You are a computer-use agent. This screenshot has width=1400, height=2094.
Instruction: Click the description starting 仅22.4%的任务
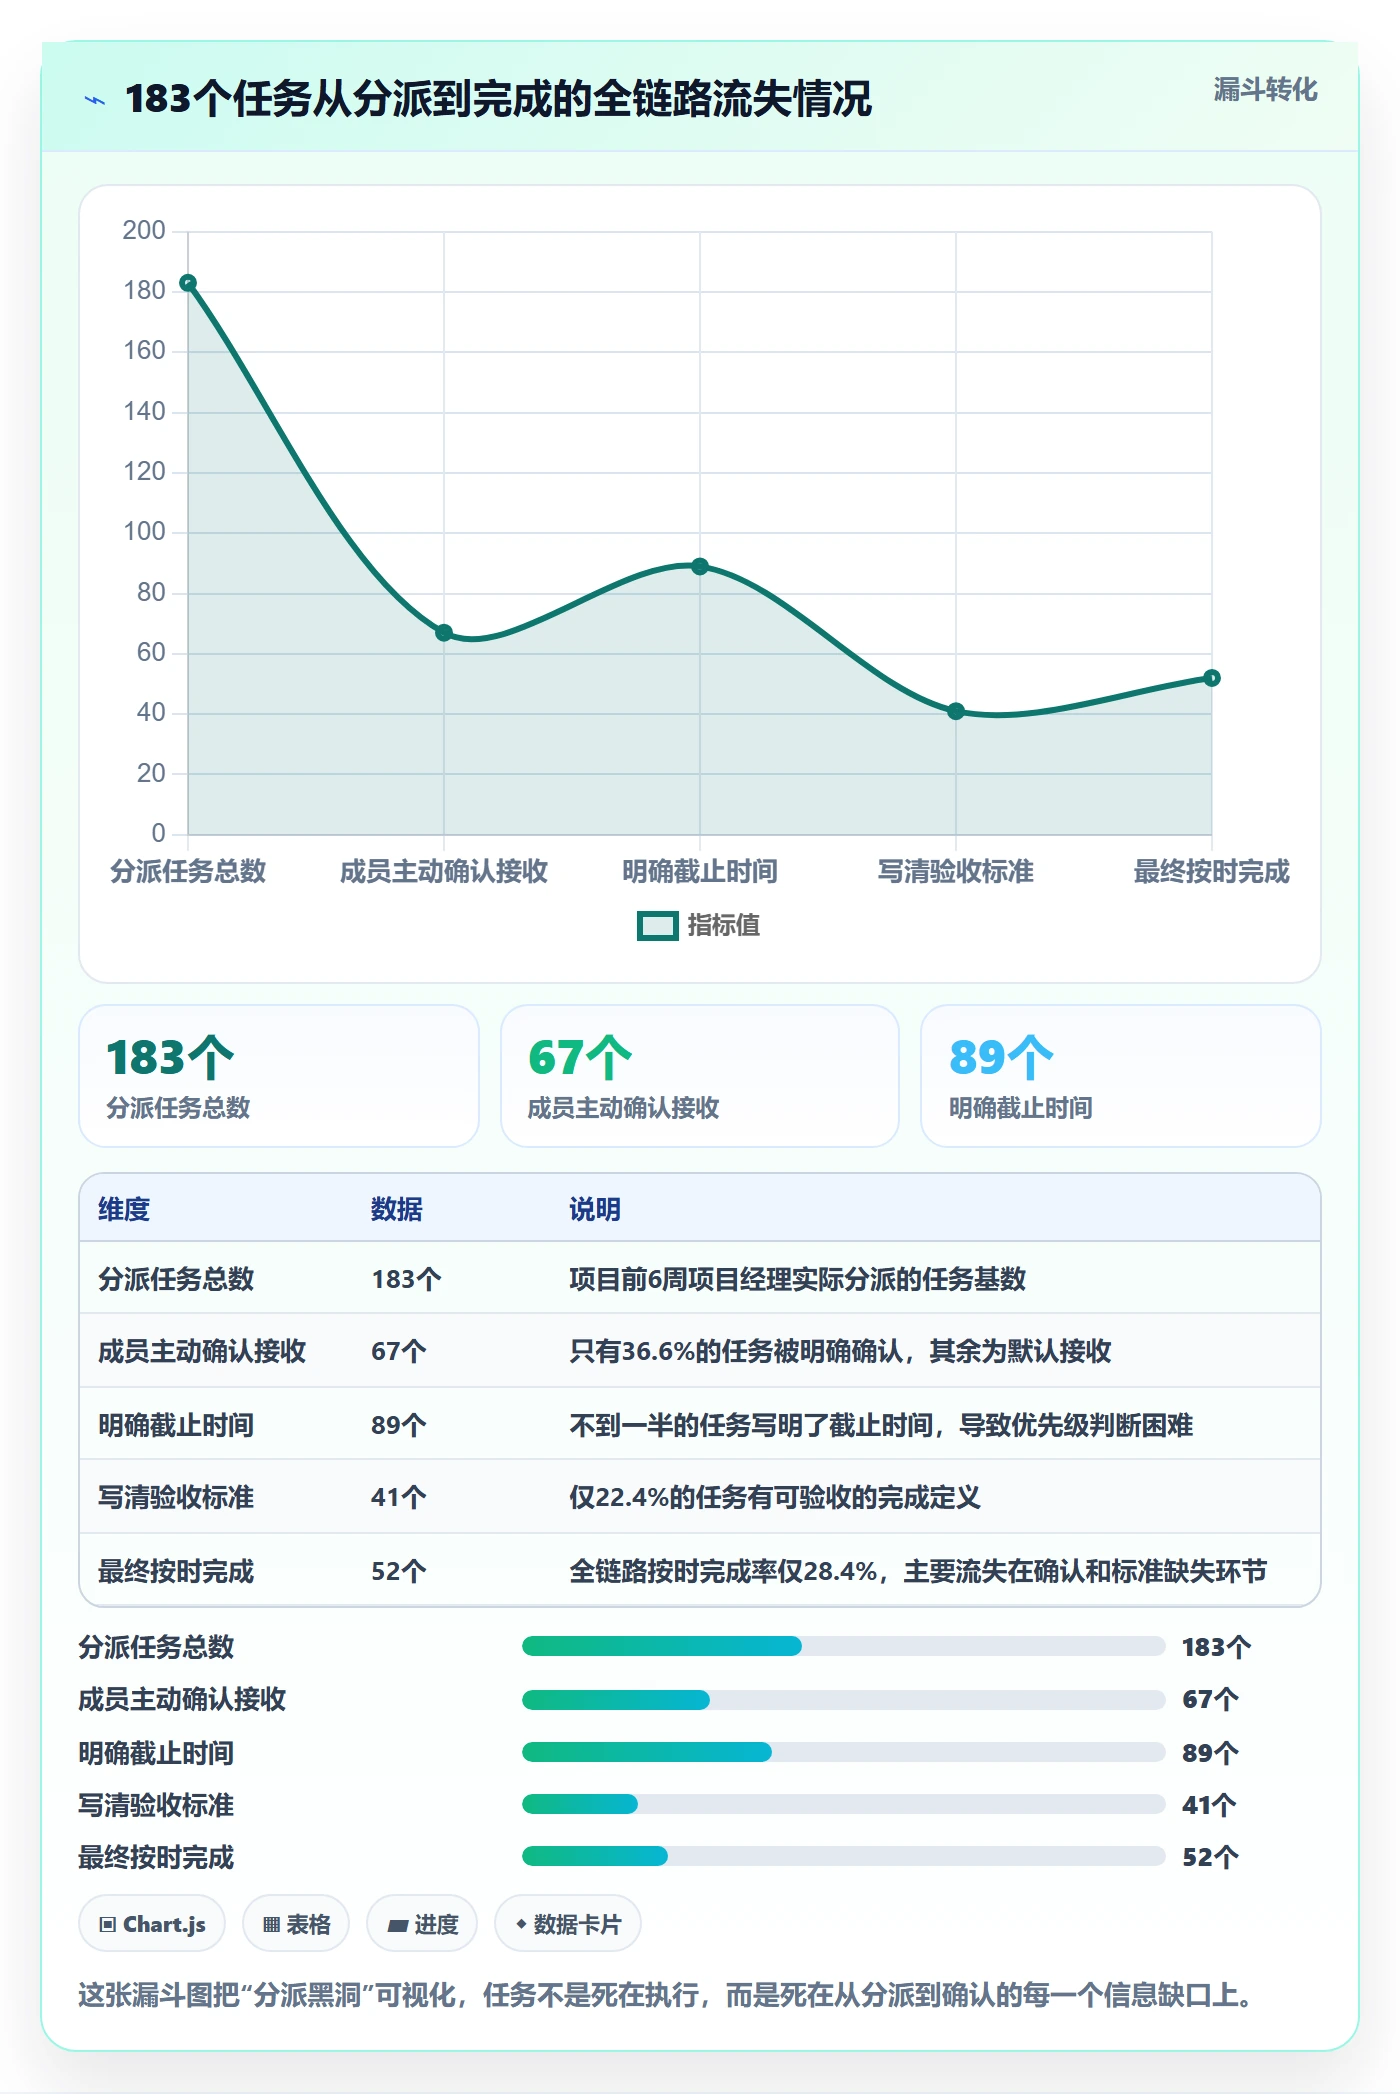[775, 1497]
